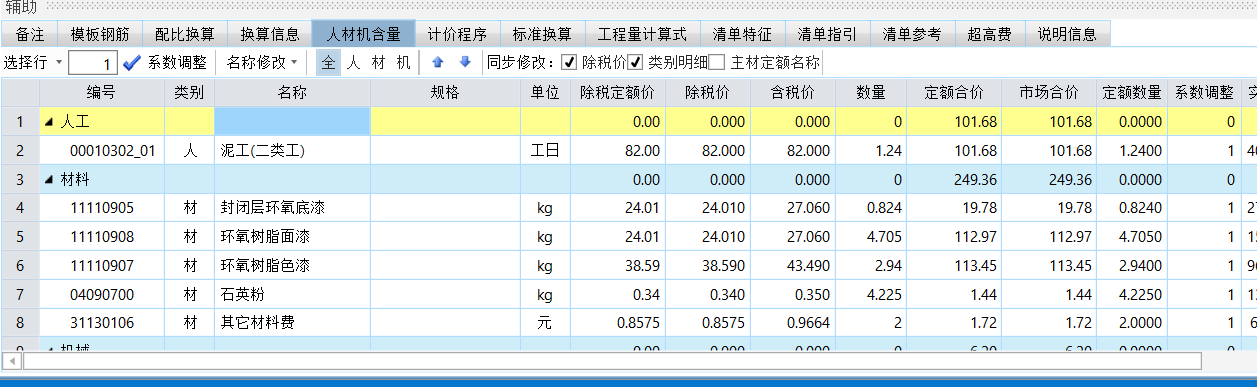Open the 说明信息 tab
1257x387 pixels.
(x=1067, y=33)
